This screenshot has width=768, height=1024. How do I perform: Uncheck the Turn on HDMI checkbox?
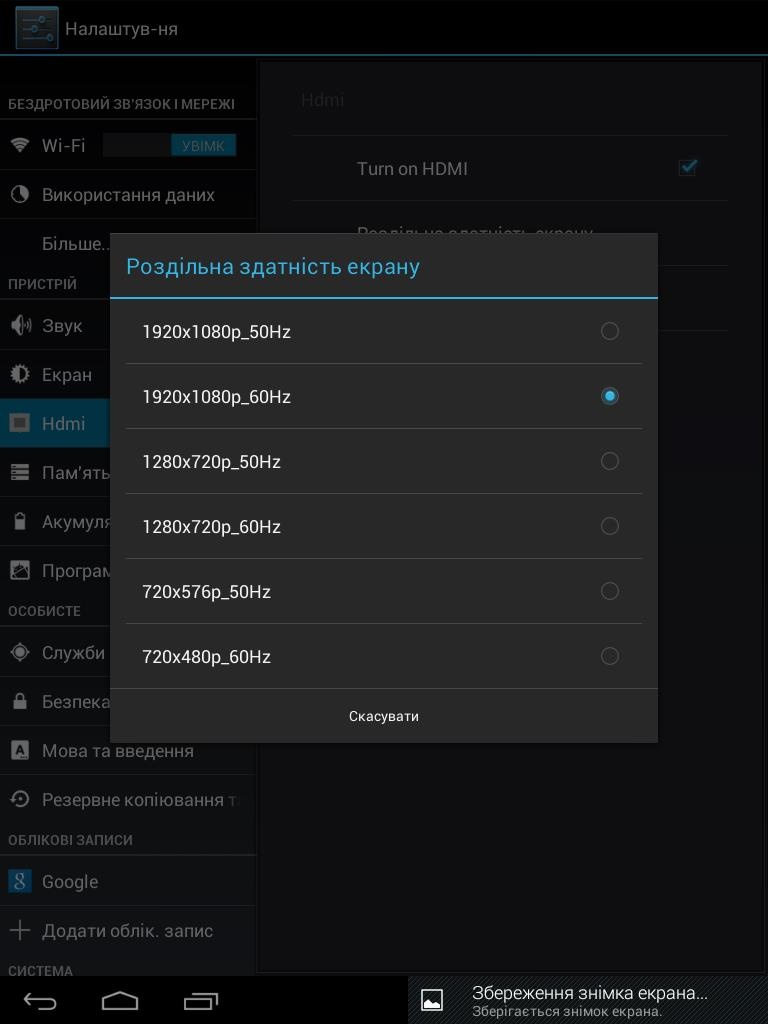tap(687, 168)
